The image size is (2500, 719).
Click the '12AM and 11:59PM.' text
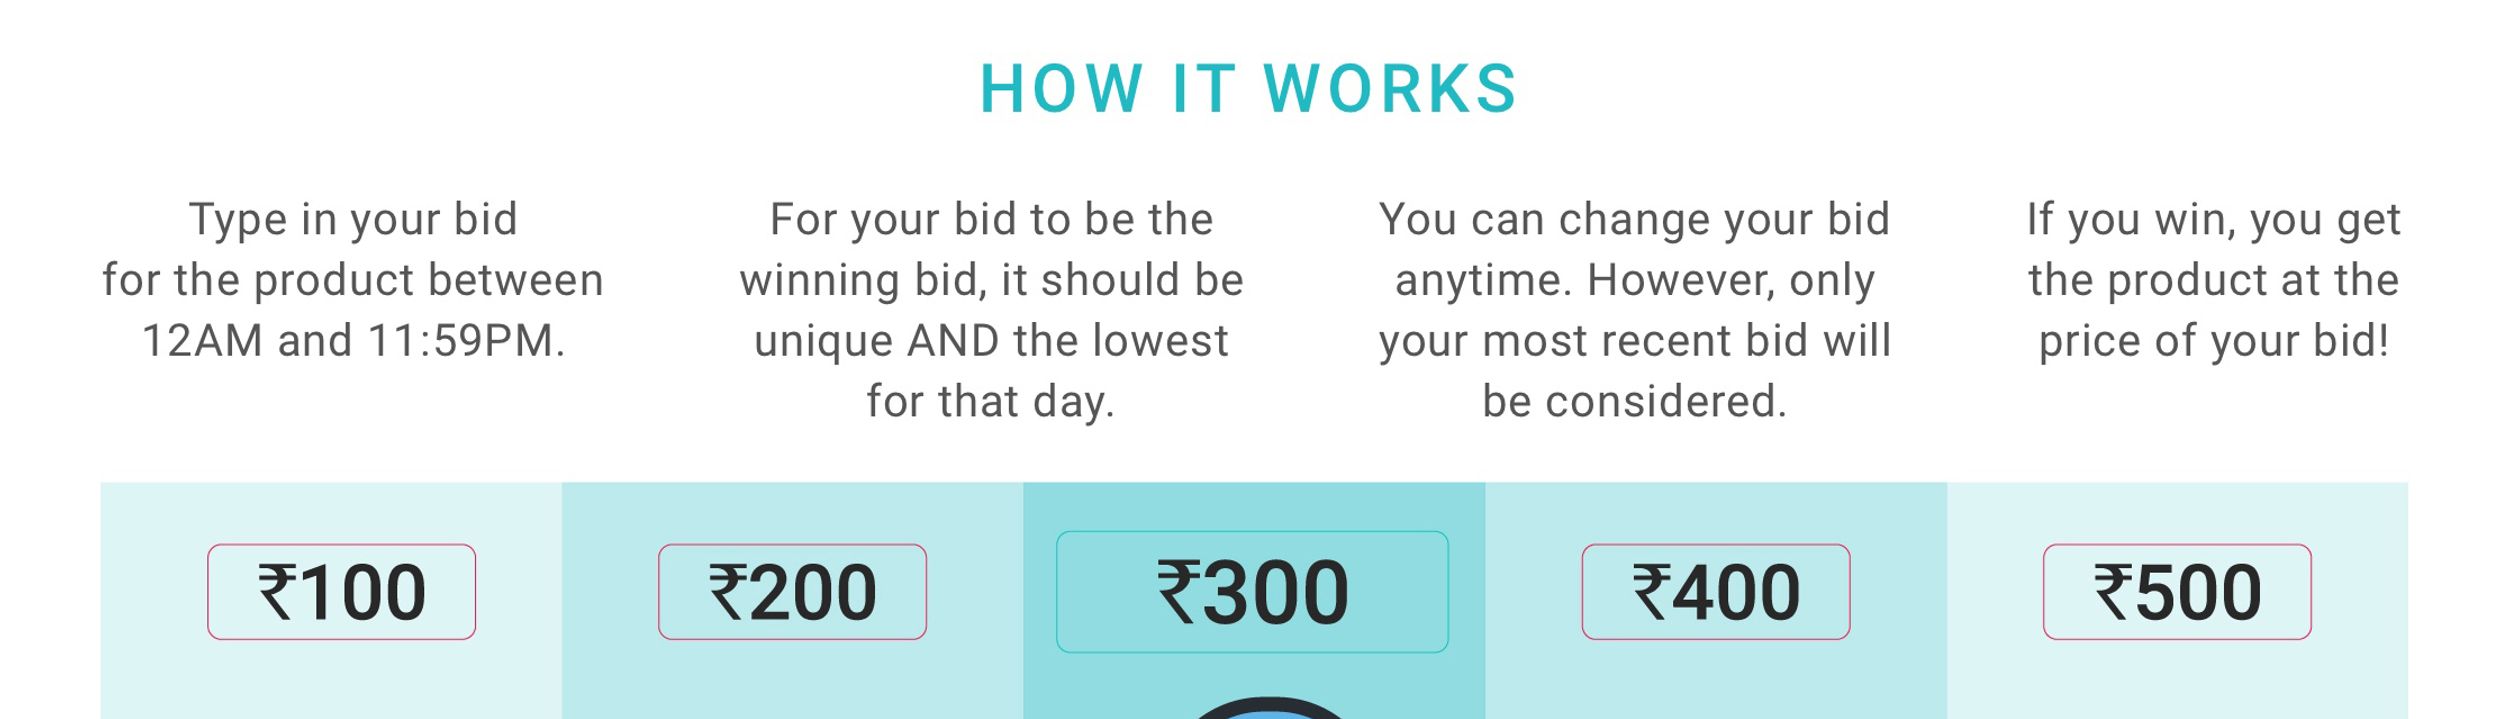click(353, 341)
